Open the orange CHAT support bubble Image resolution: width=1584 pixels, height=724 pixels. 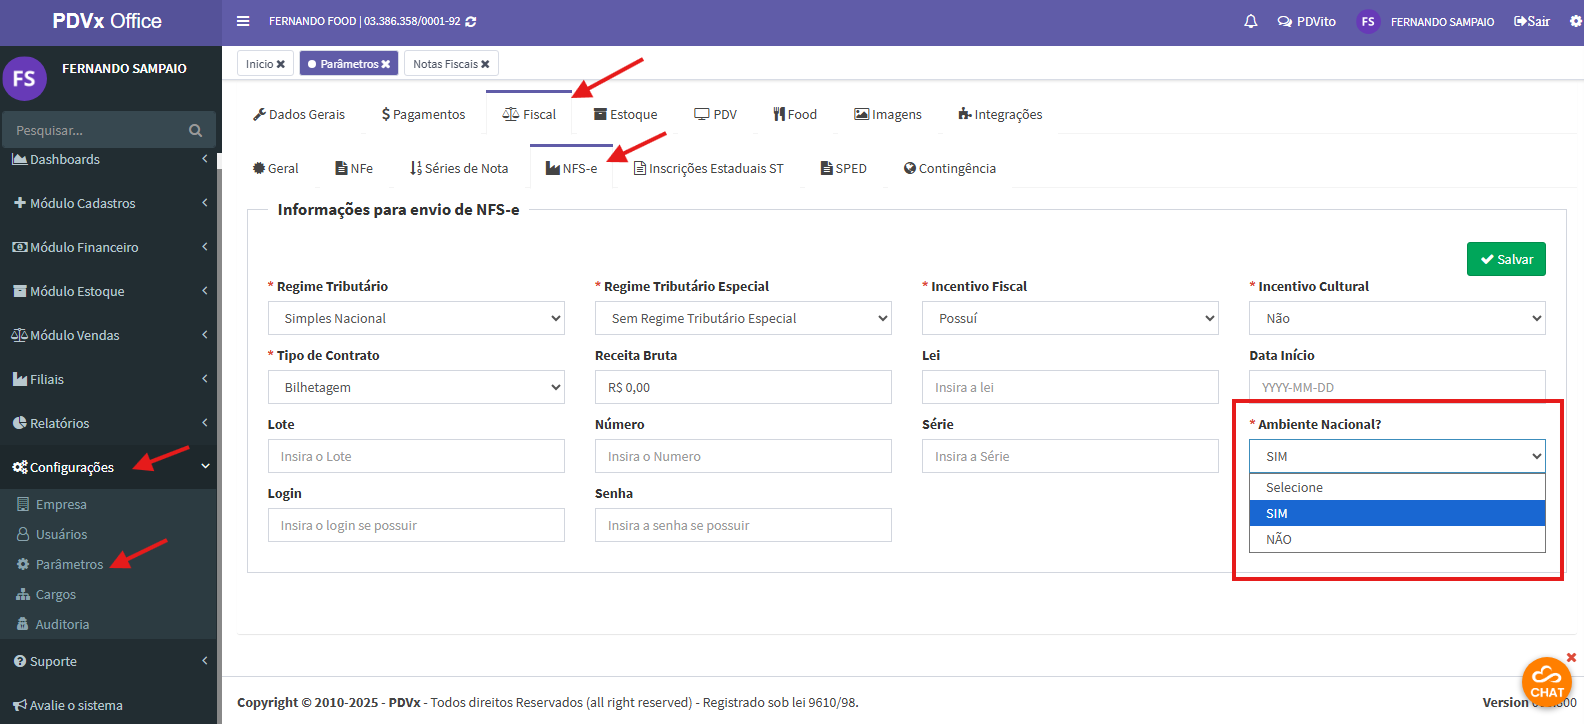coord(1546,681)
